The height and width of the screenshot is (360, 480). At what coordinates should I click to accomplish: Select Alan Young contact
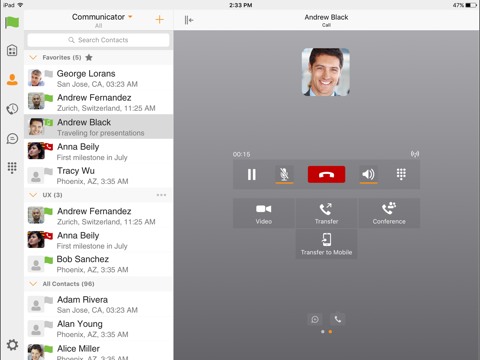[98, 329]
